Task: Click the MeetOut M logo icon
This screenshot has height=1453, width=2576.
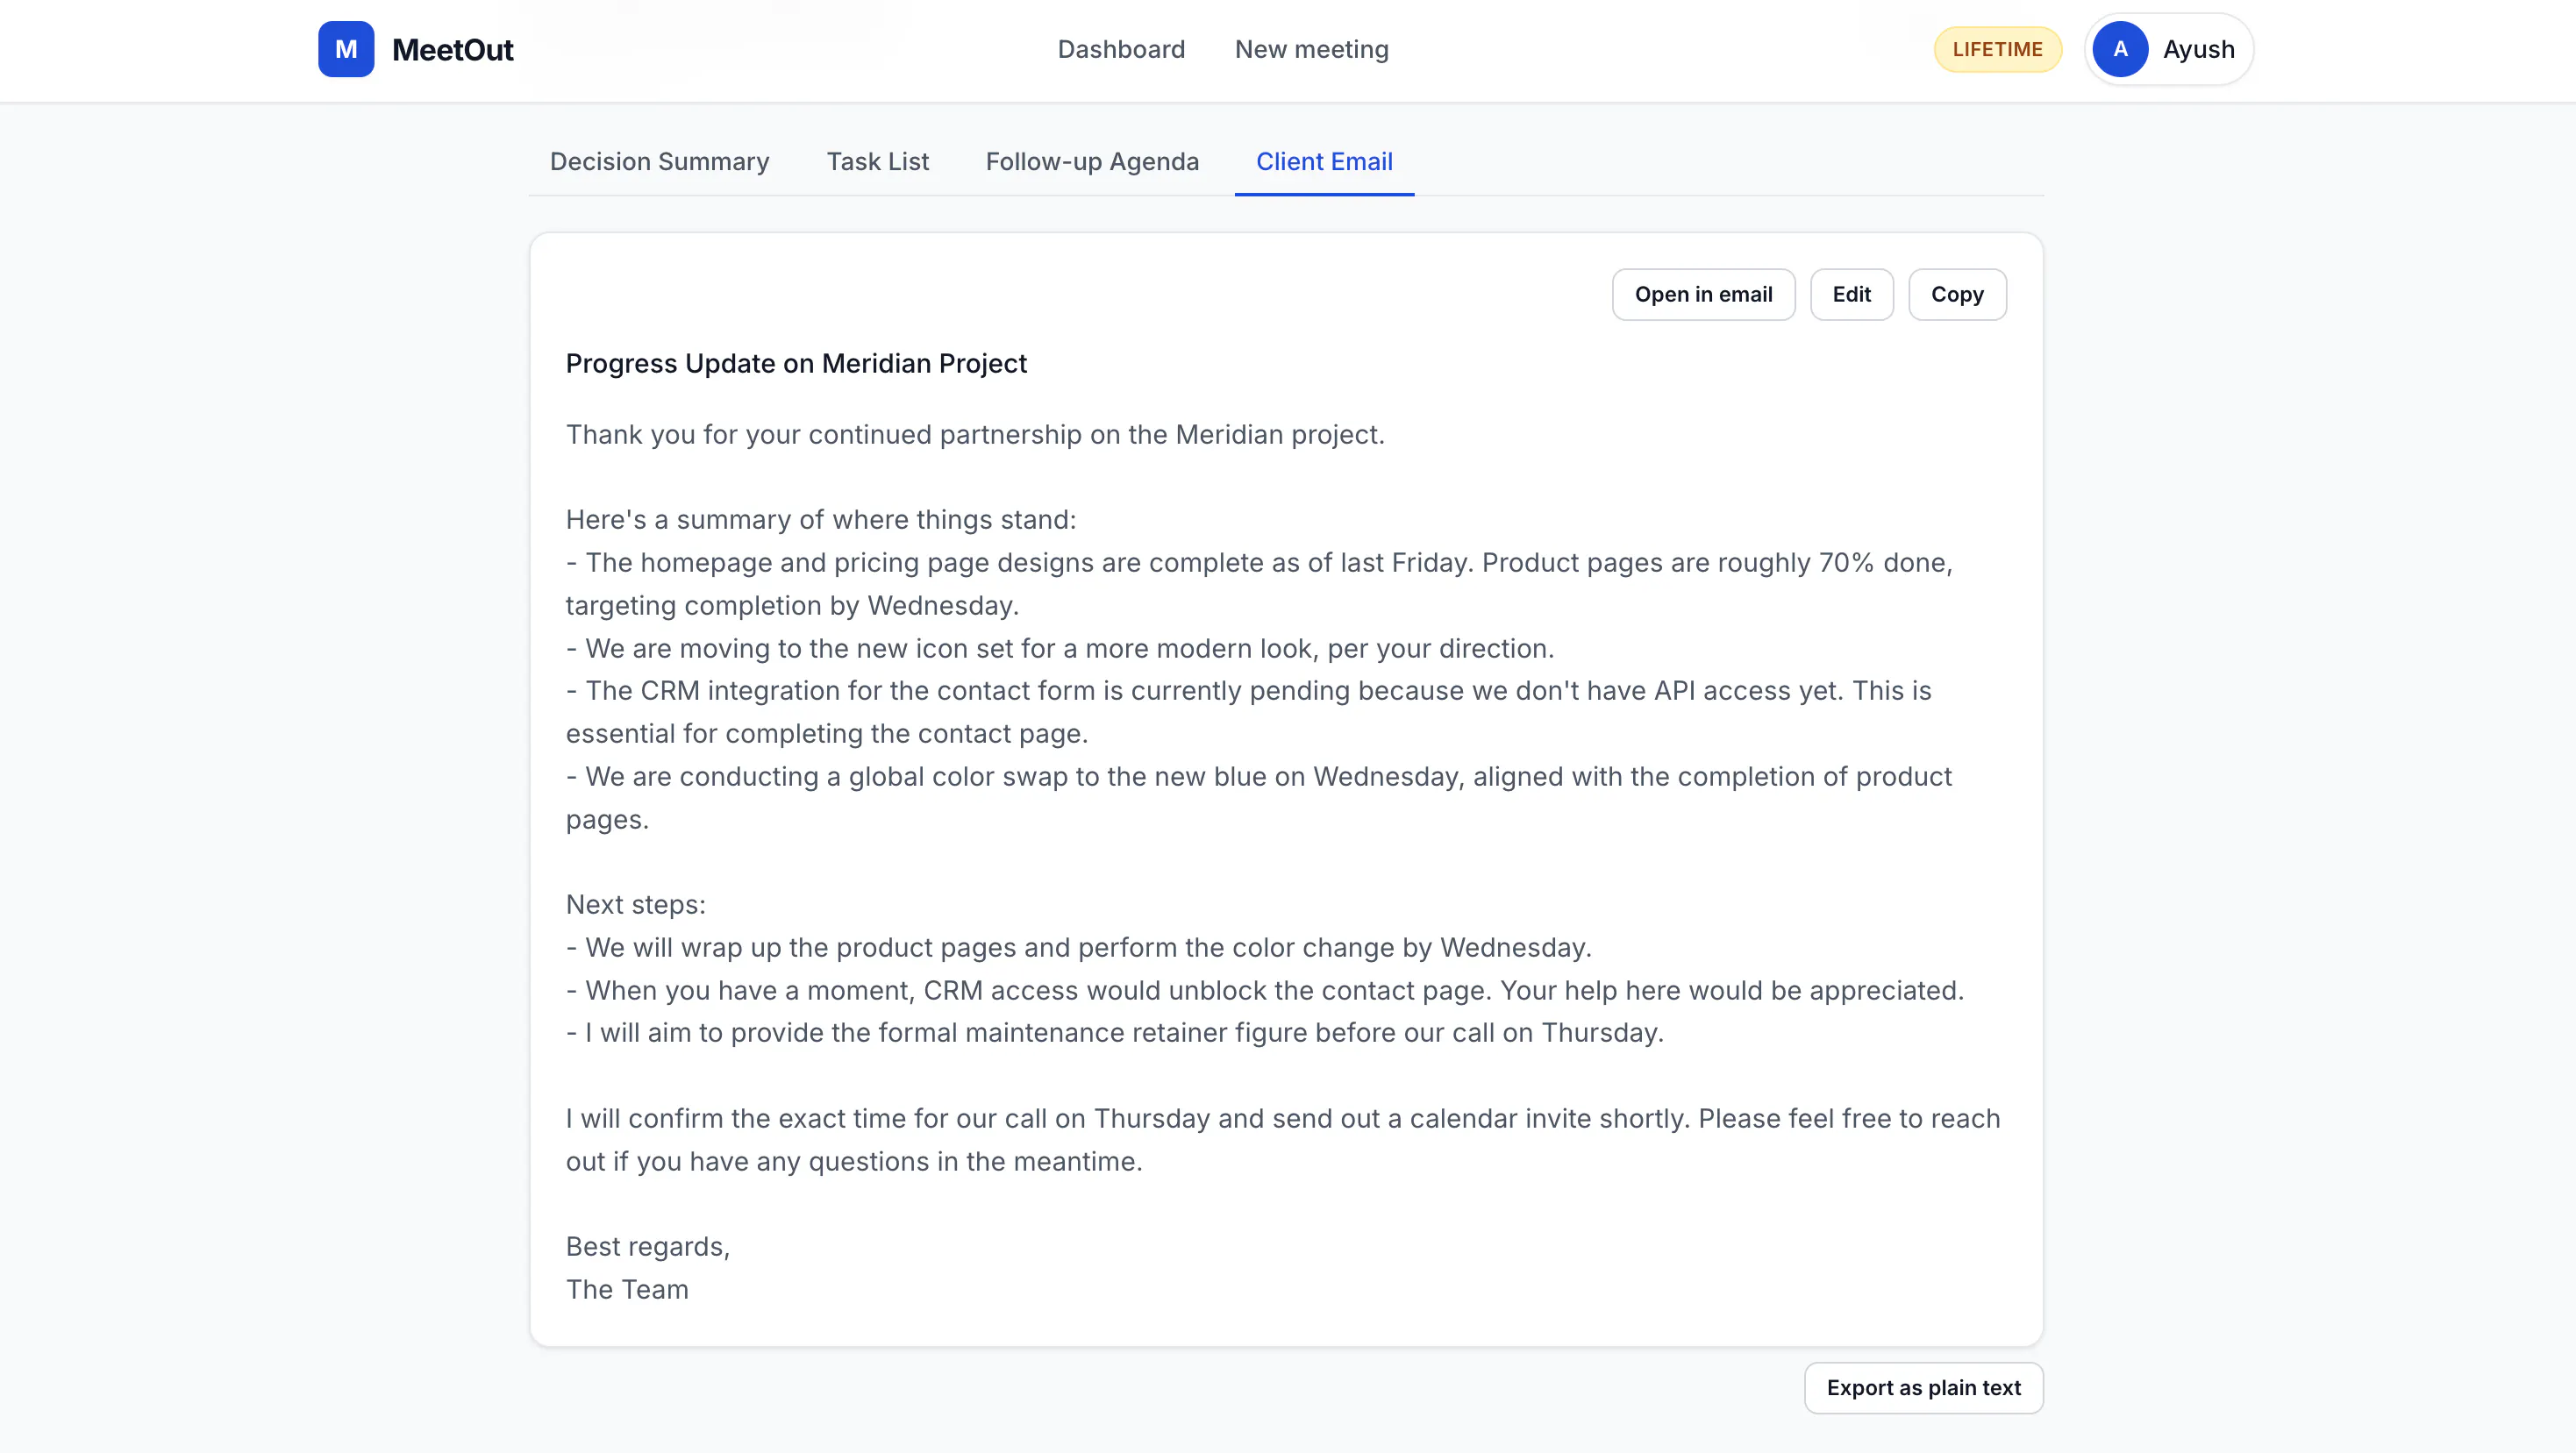Action: tap(346, 49)
